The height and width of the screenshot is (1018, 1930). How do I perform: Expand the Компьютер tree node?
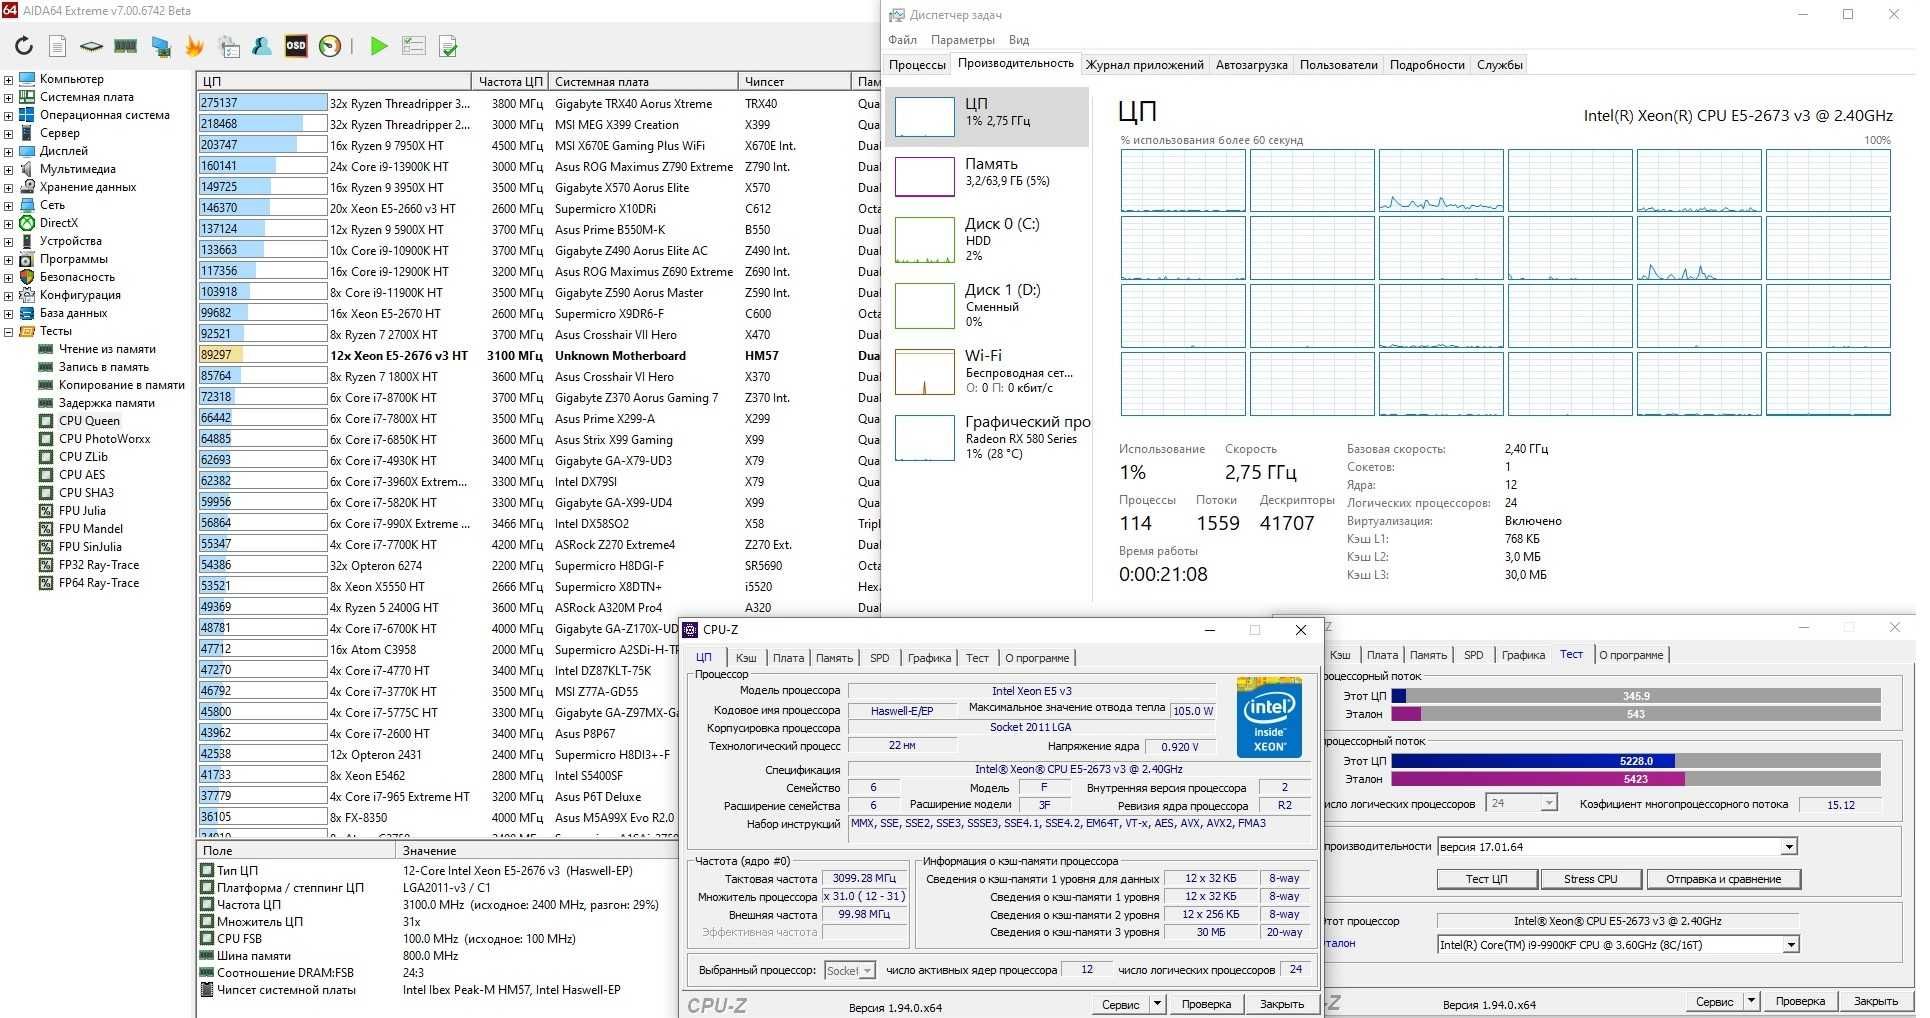tap(8, 79)
